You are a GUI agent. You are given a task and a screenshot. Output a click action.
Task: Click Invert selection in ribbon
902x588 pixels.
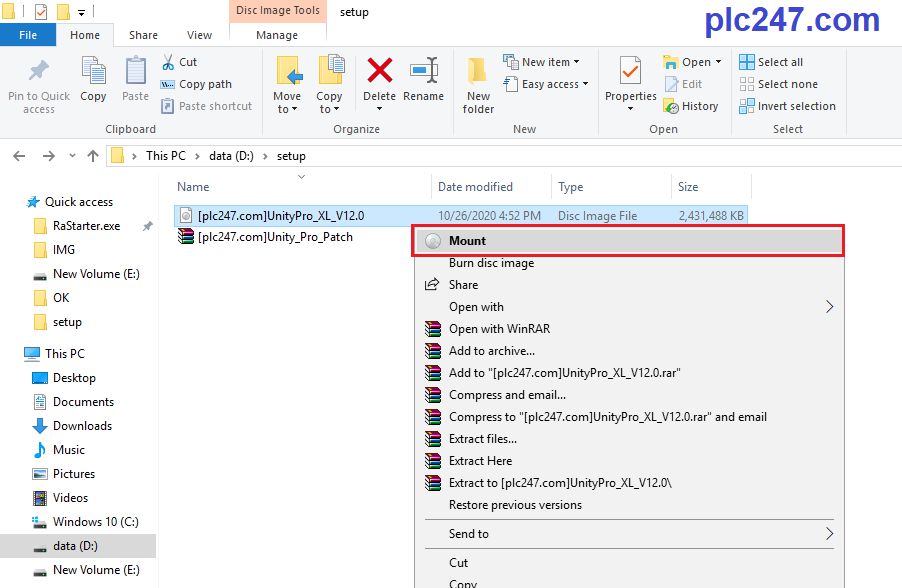pyautogui.click(x=788, y=106)
